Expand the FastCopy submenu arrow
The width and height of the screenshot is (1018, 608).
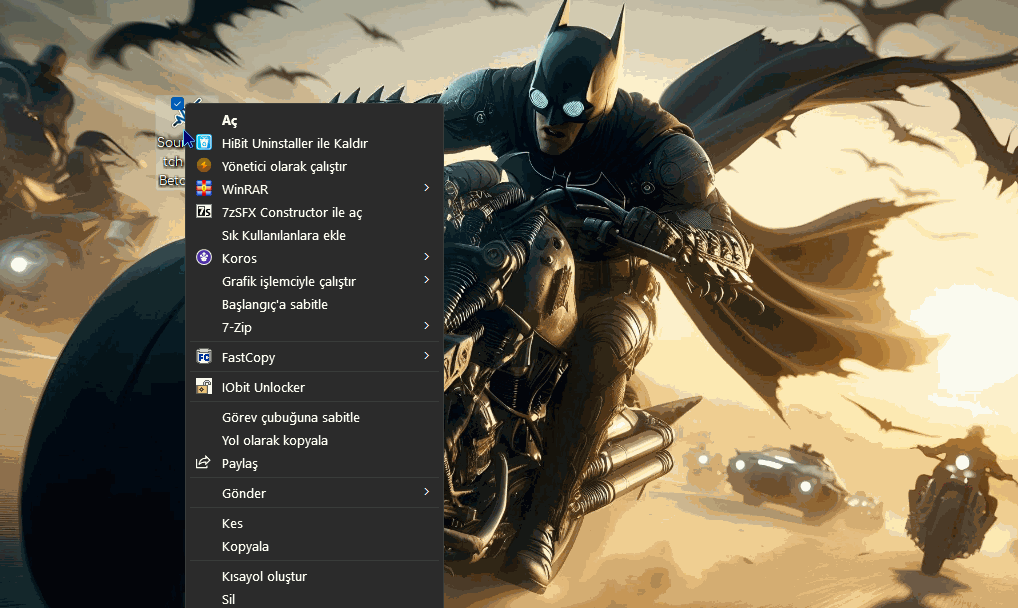[427, 356]
